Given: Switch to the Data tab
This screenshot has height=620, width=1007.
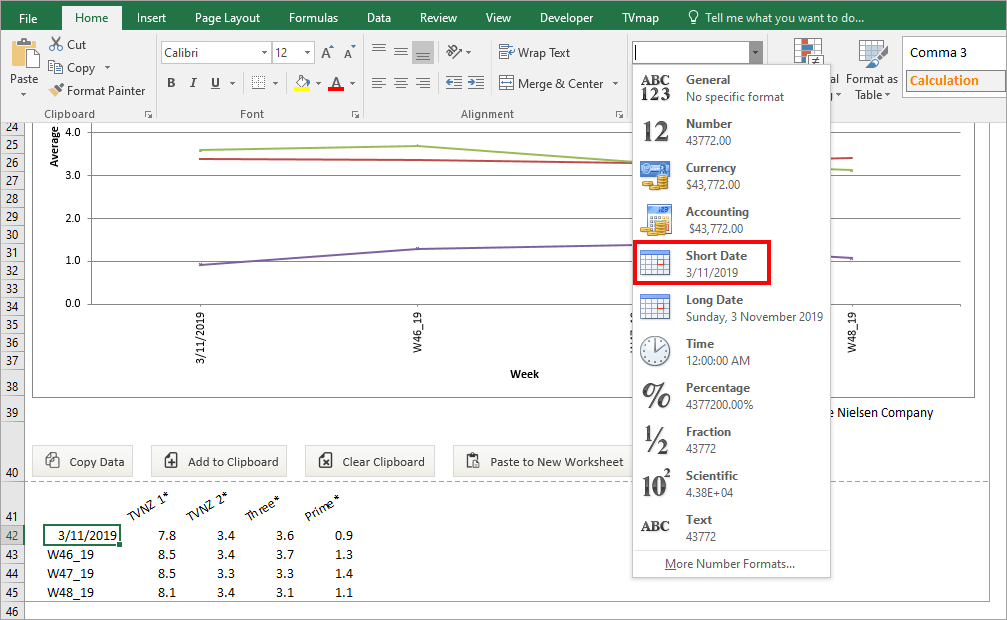Looking at the screenshot, I should [x=379, y=18].
